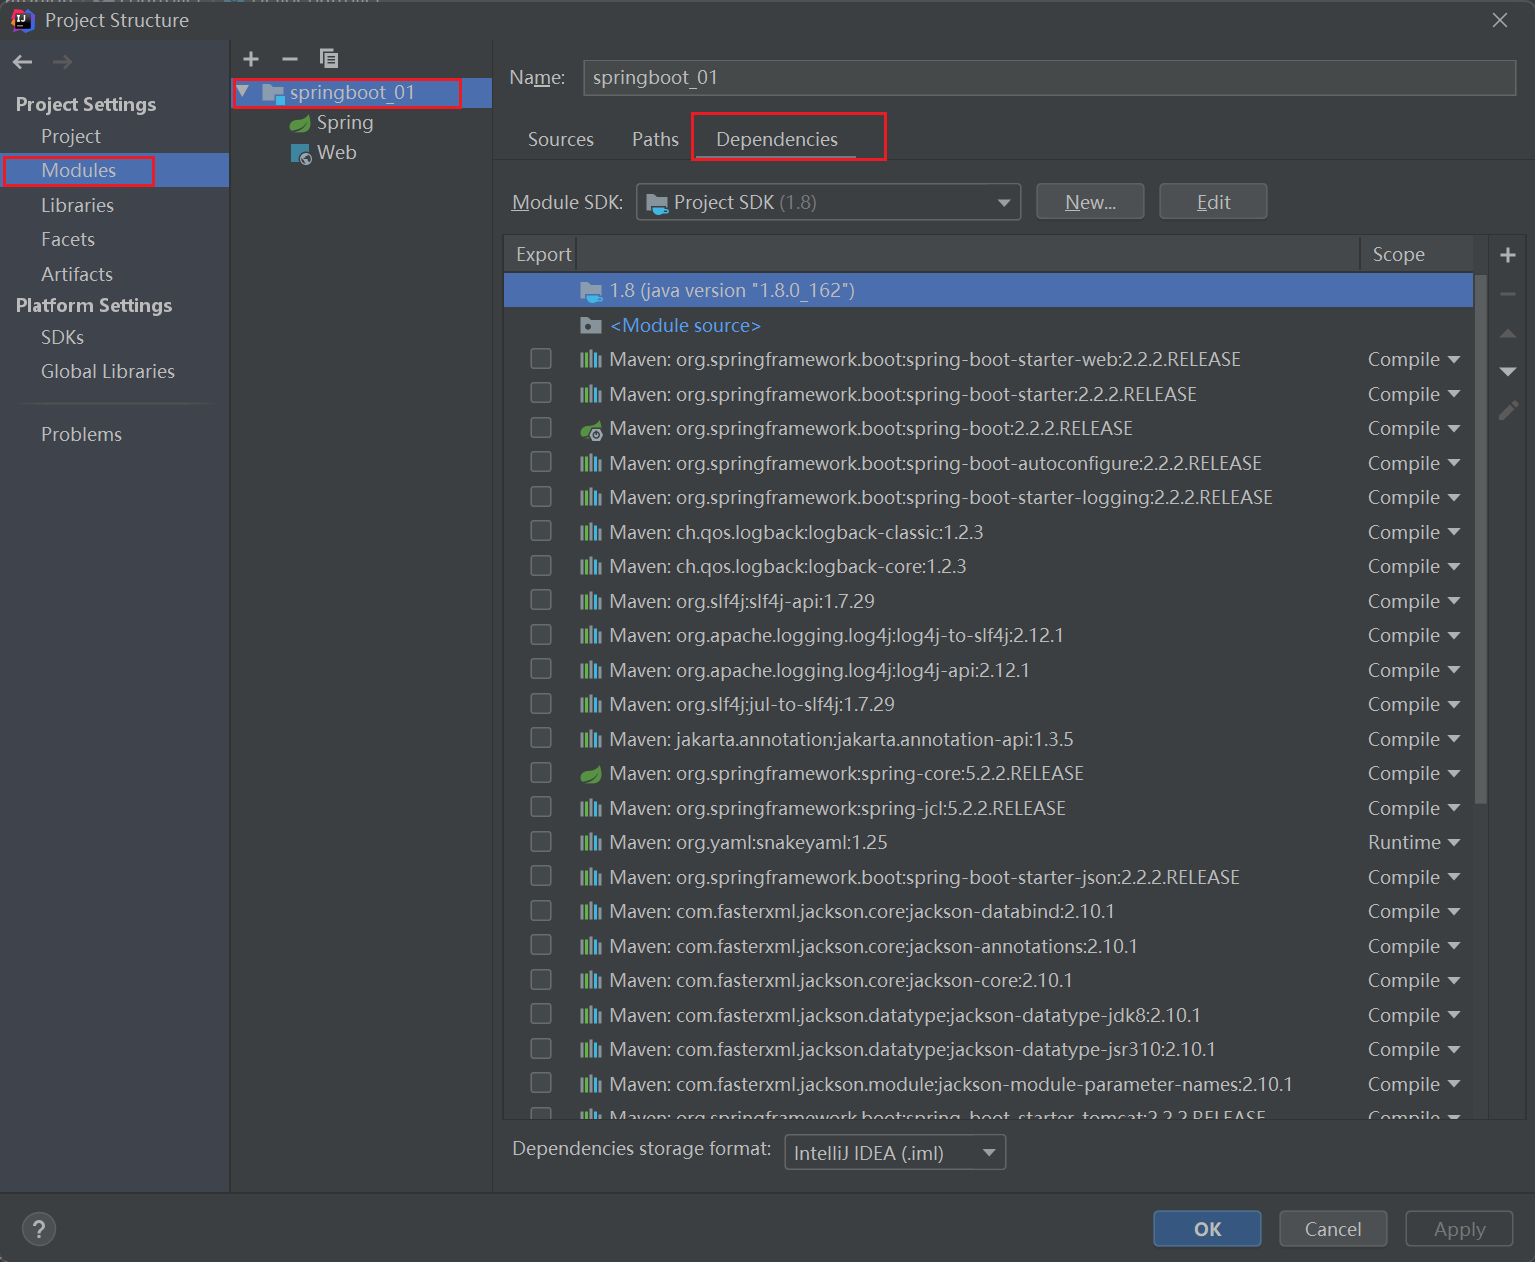The width and height of the screenshot is (1535, 1262).
Task: Click the Cancel button
Action: [1333, 1229]
